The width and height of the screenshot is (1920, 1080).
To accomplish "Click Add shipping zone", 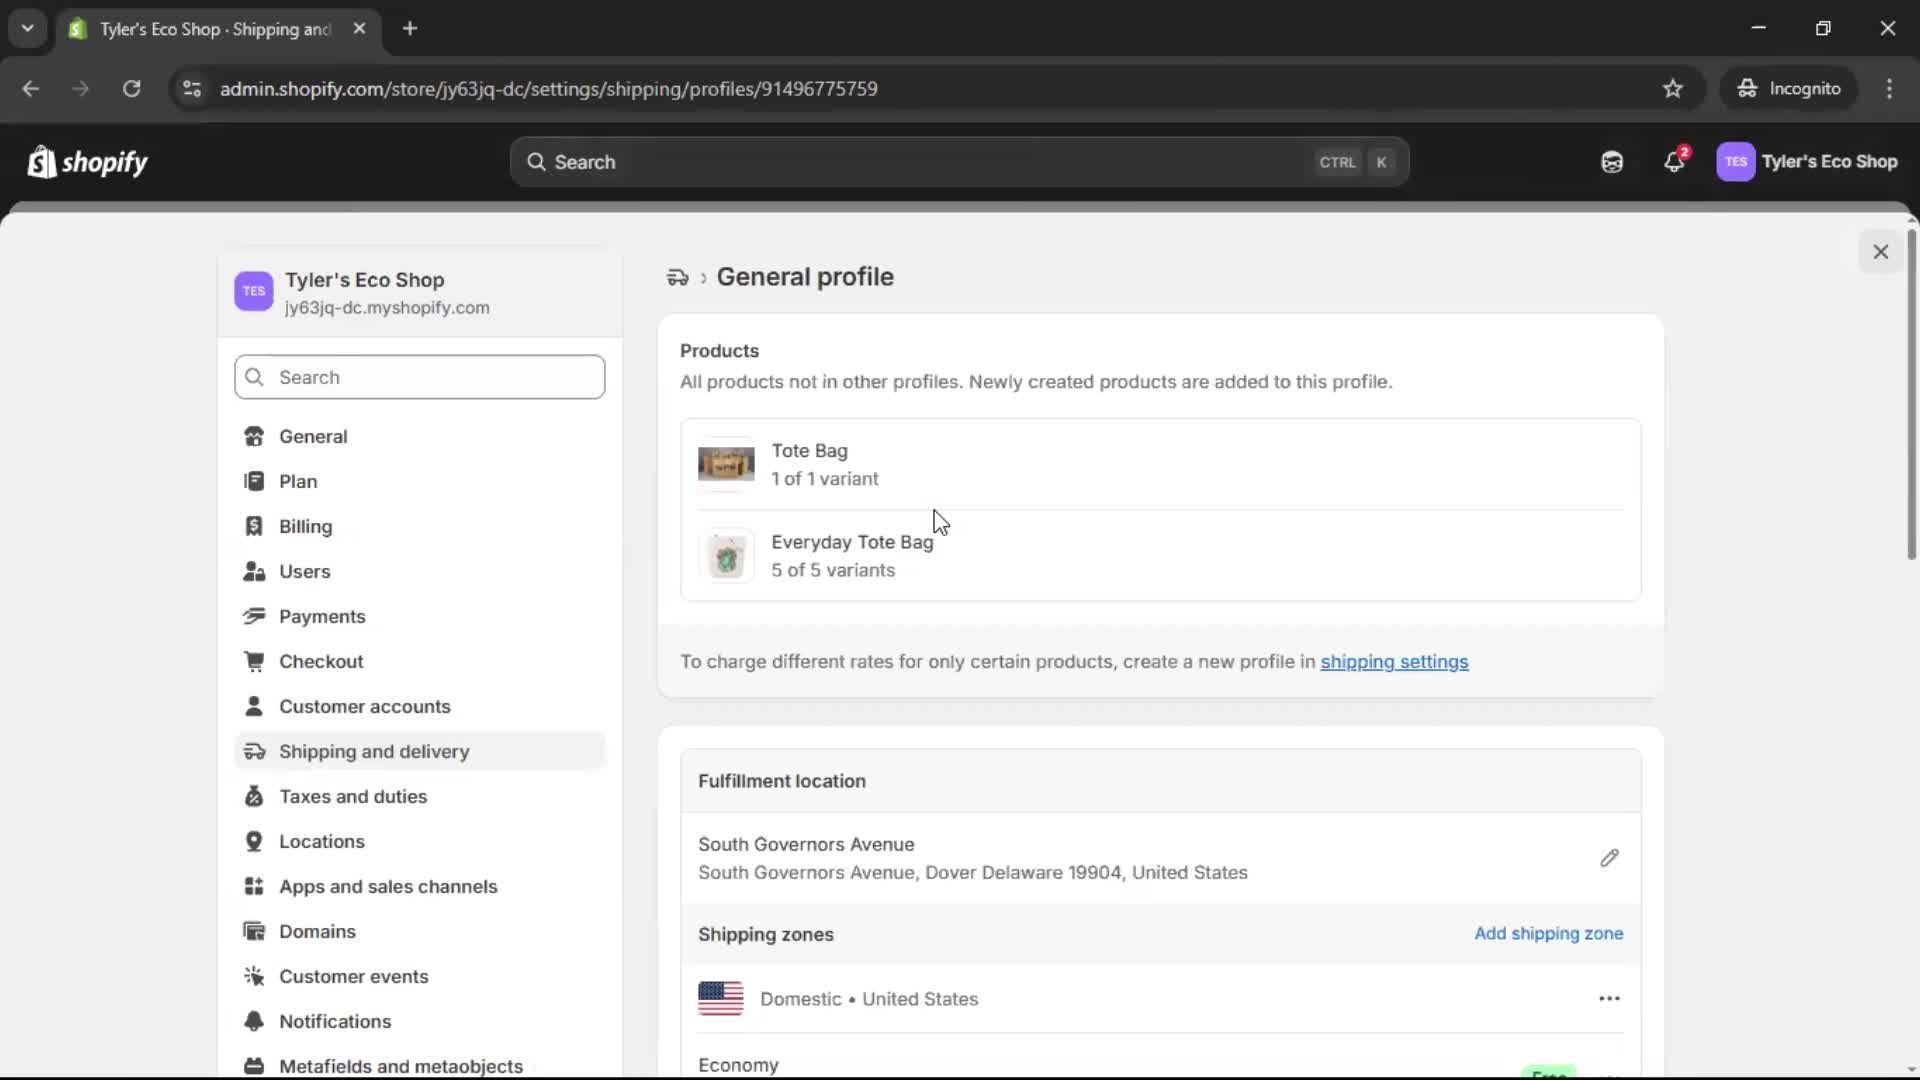I will pyautogui.click(x=1549, y=933).
